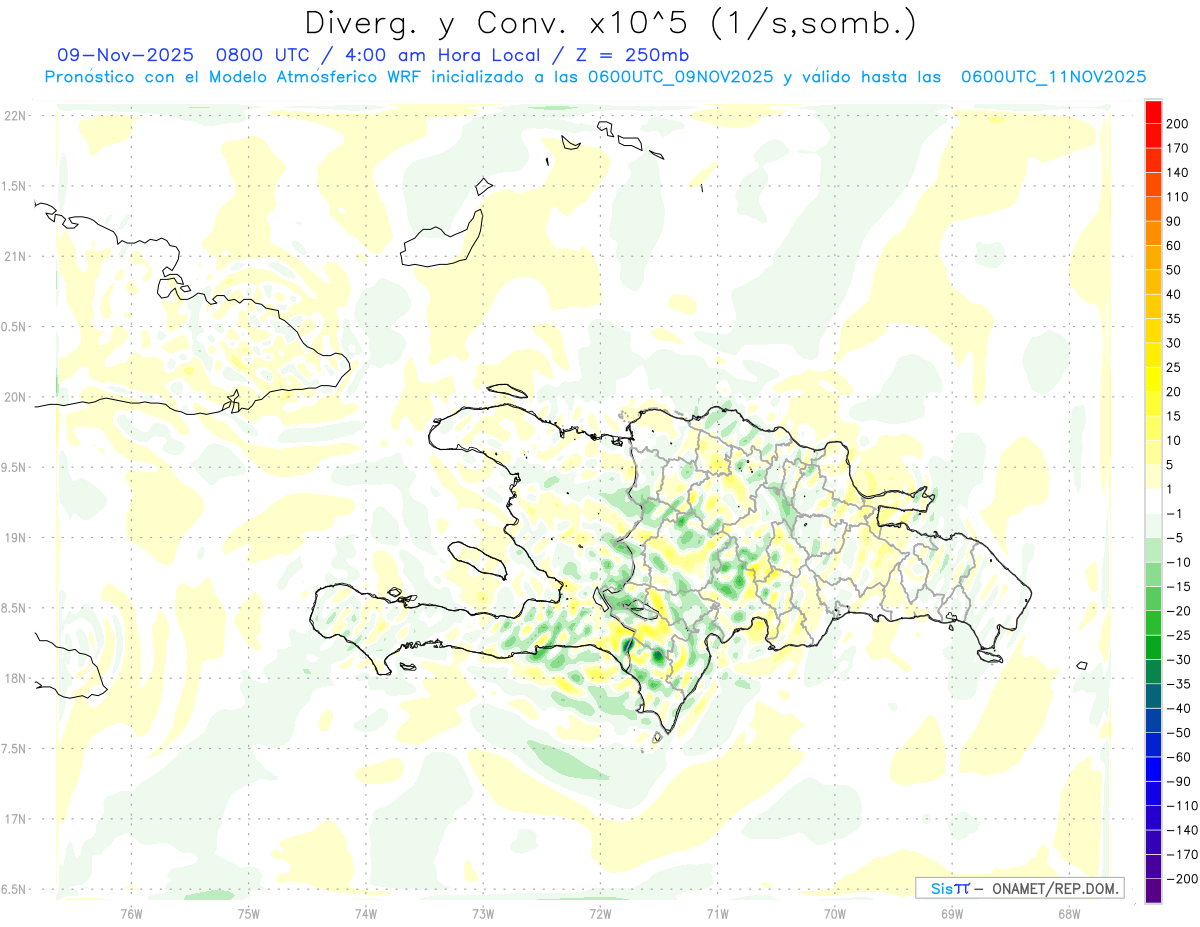Click the '20N' latitude label

15,397
